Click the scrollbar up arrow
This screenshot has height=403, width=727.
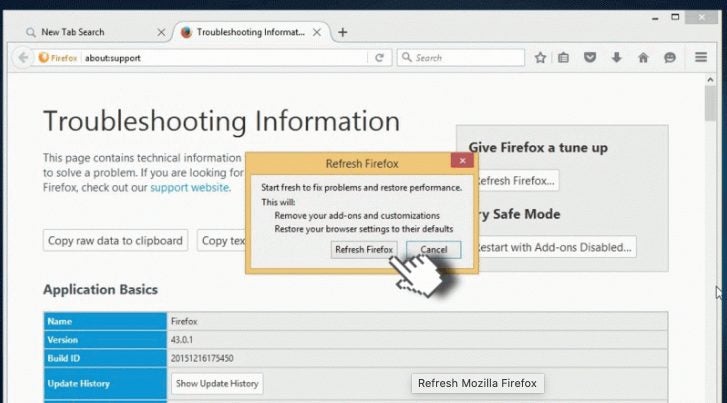(x=710, y=80)
